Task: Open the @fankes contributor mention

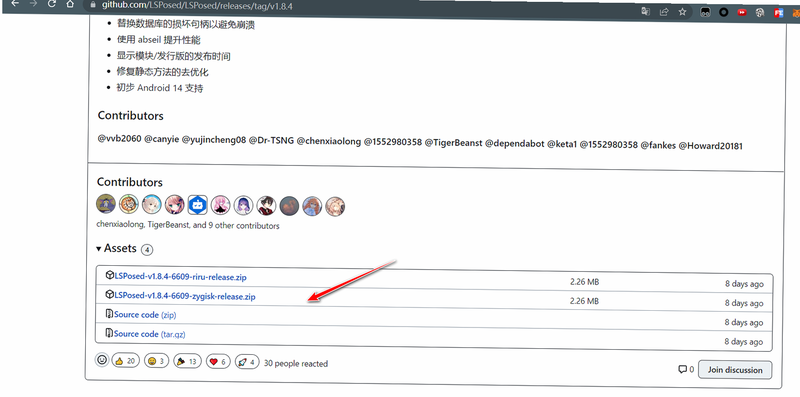Action: click(x=658, y=145)
